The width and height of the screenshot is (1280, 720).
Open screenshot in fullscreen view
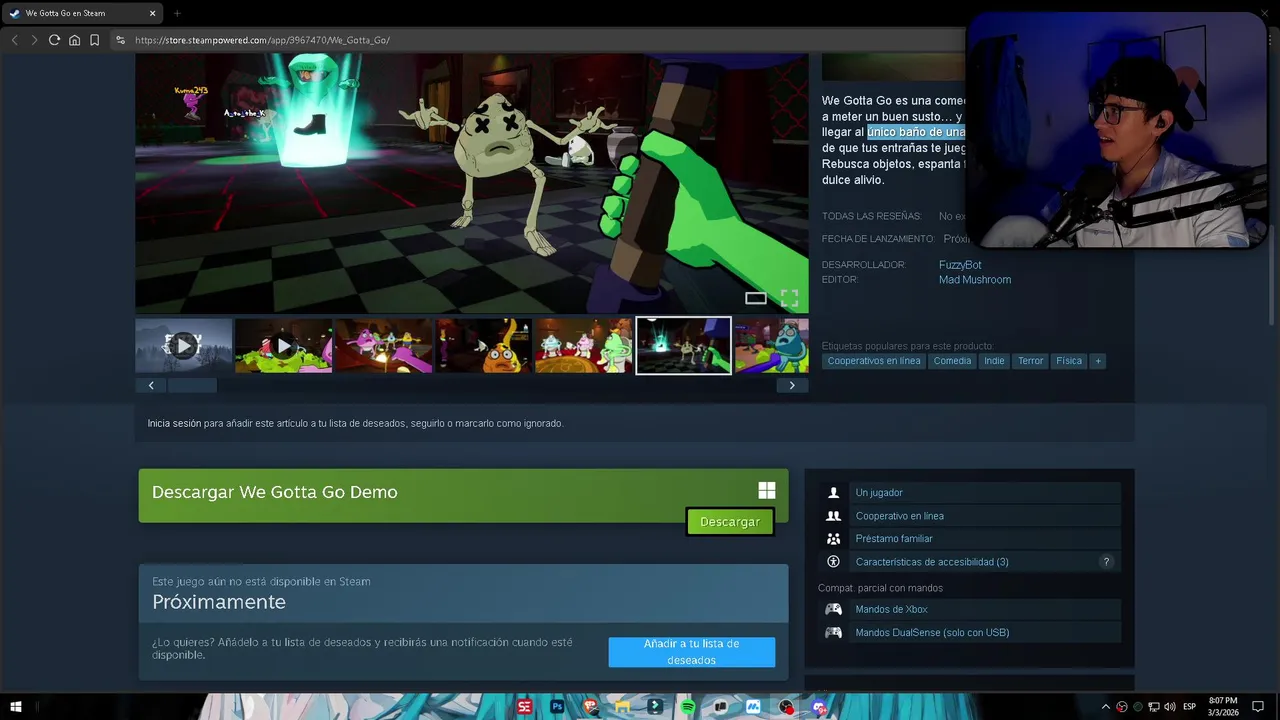(789, 298)
